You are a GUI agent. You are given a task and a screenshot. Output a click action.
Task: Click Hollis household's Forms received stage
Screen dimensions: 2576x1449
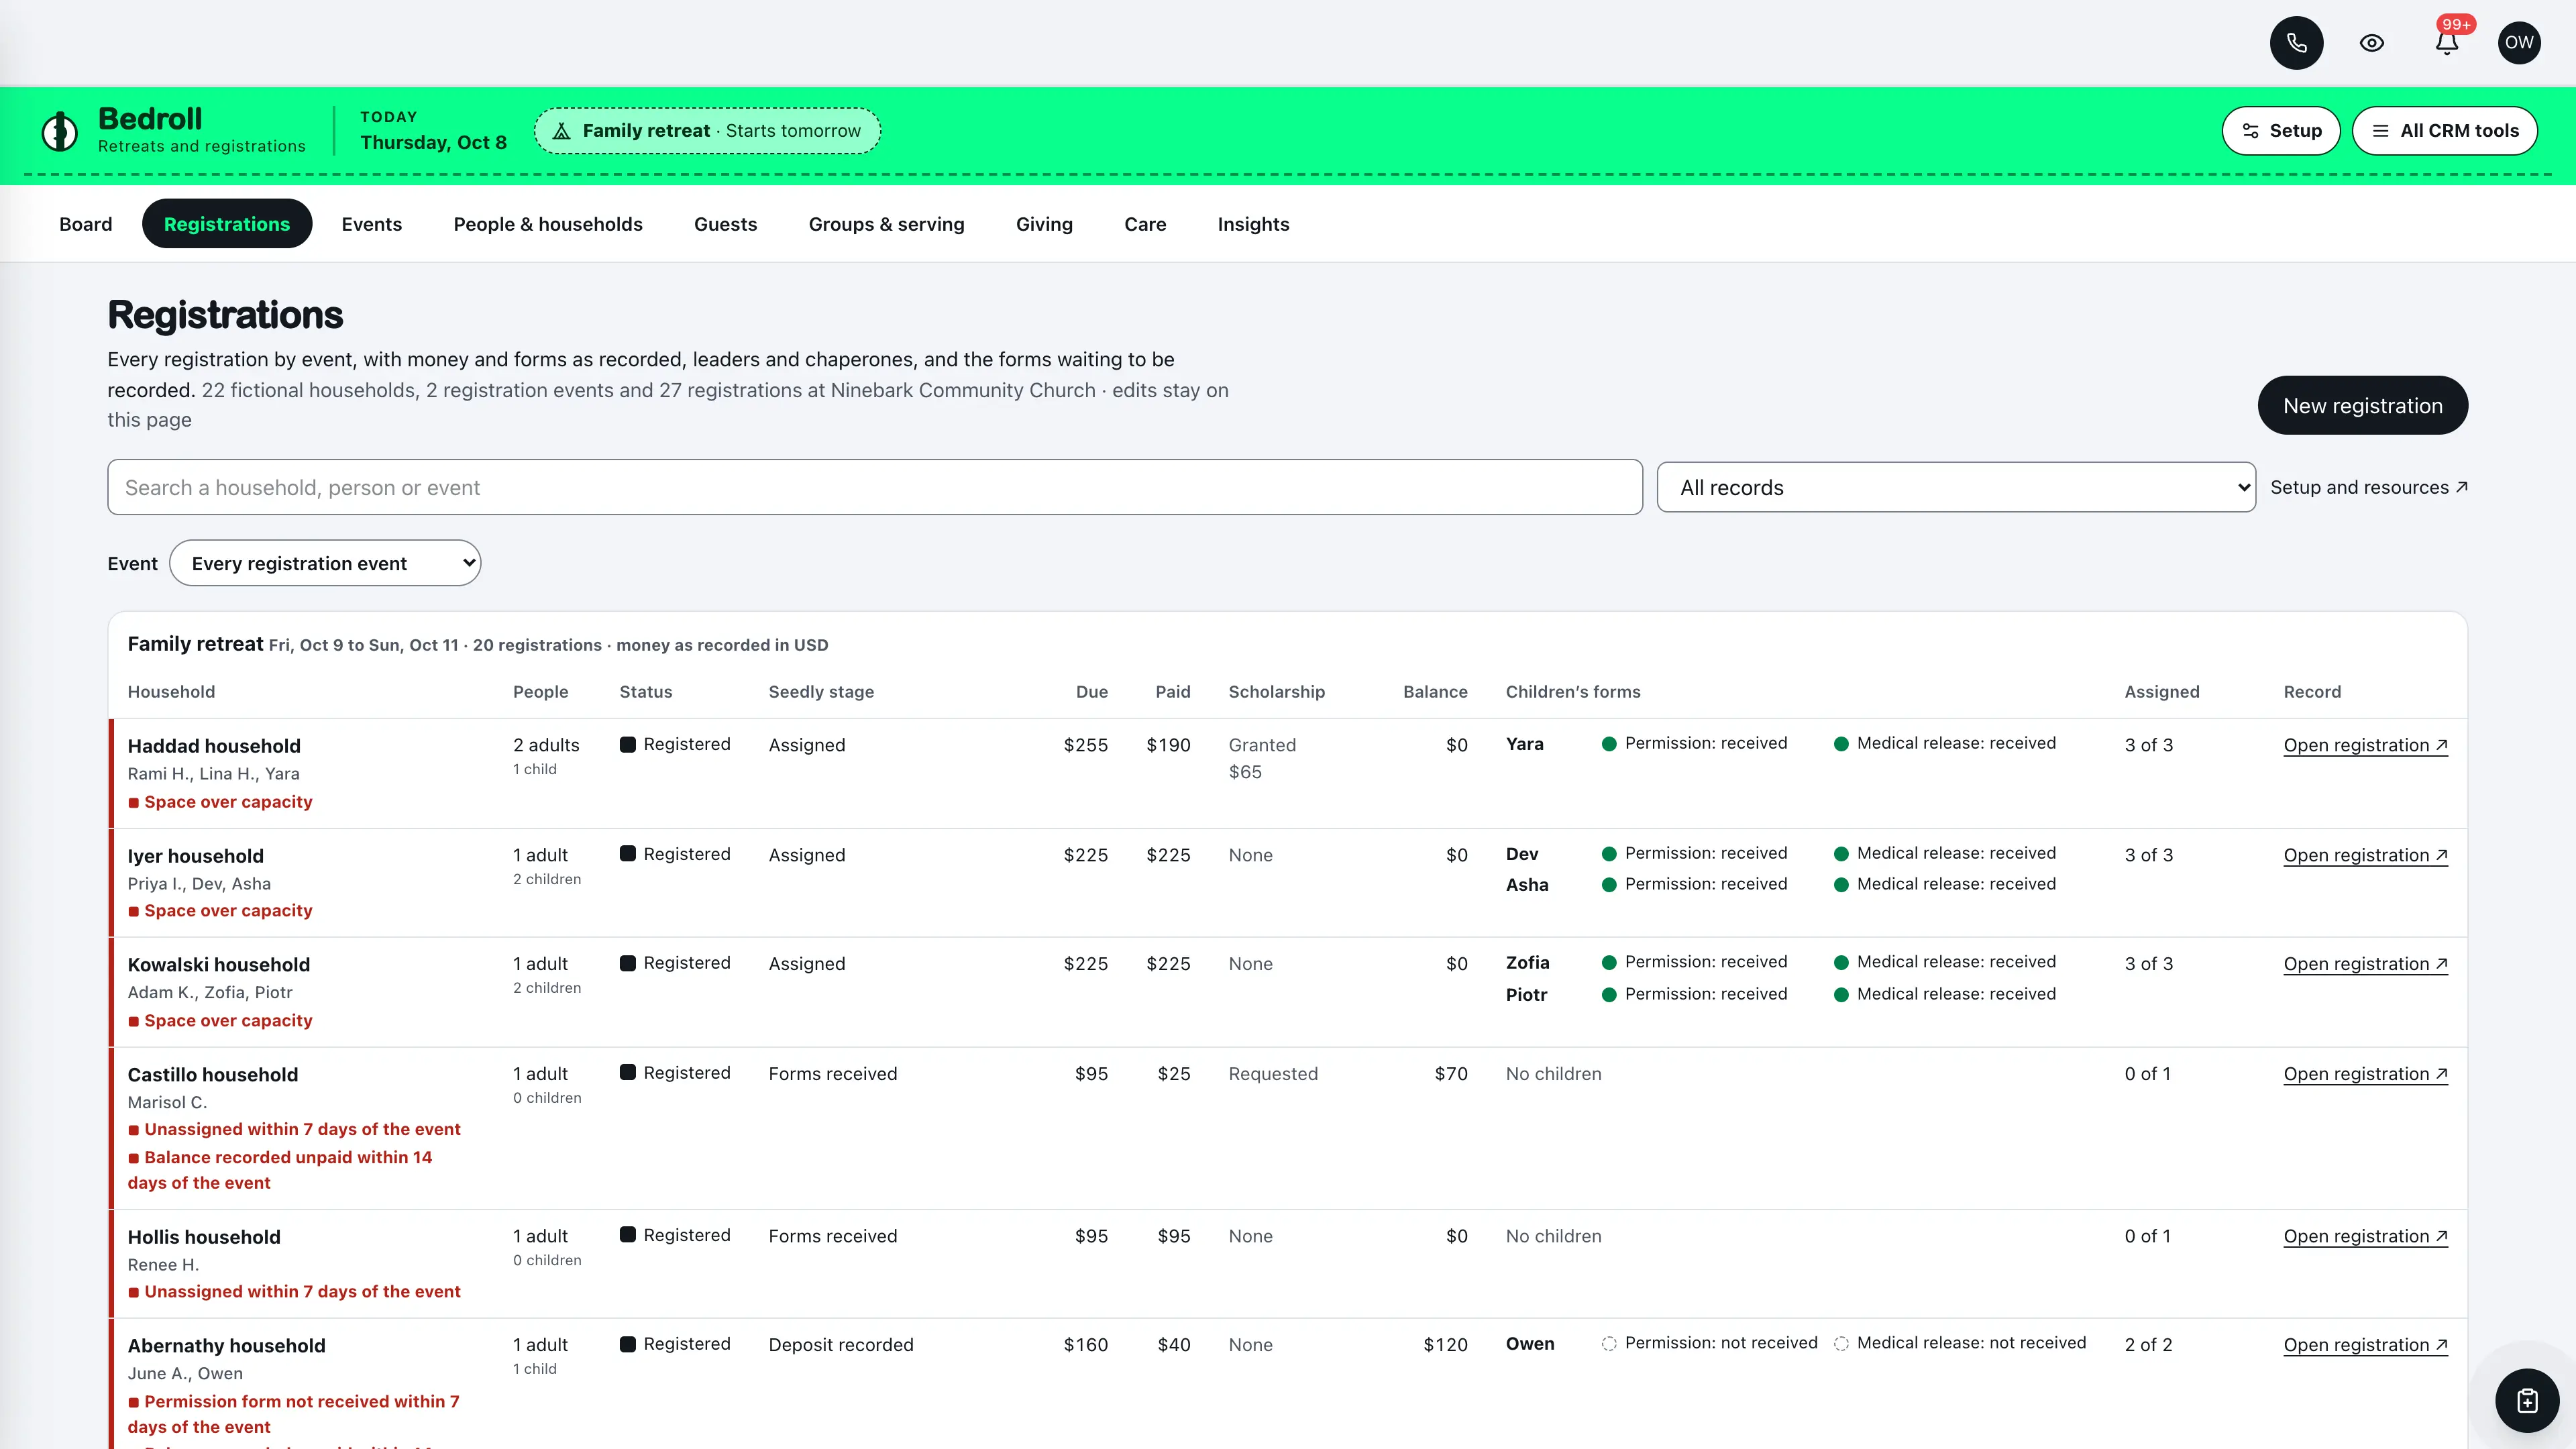coord(833,1236)
